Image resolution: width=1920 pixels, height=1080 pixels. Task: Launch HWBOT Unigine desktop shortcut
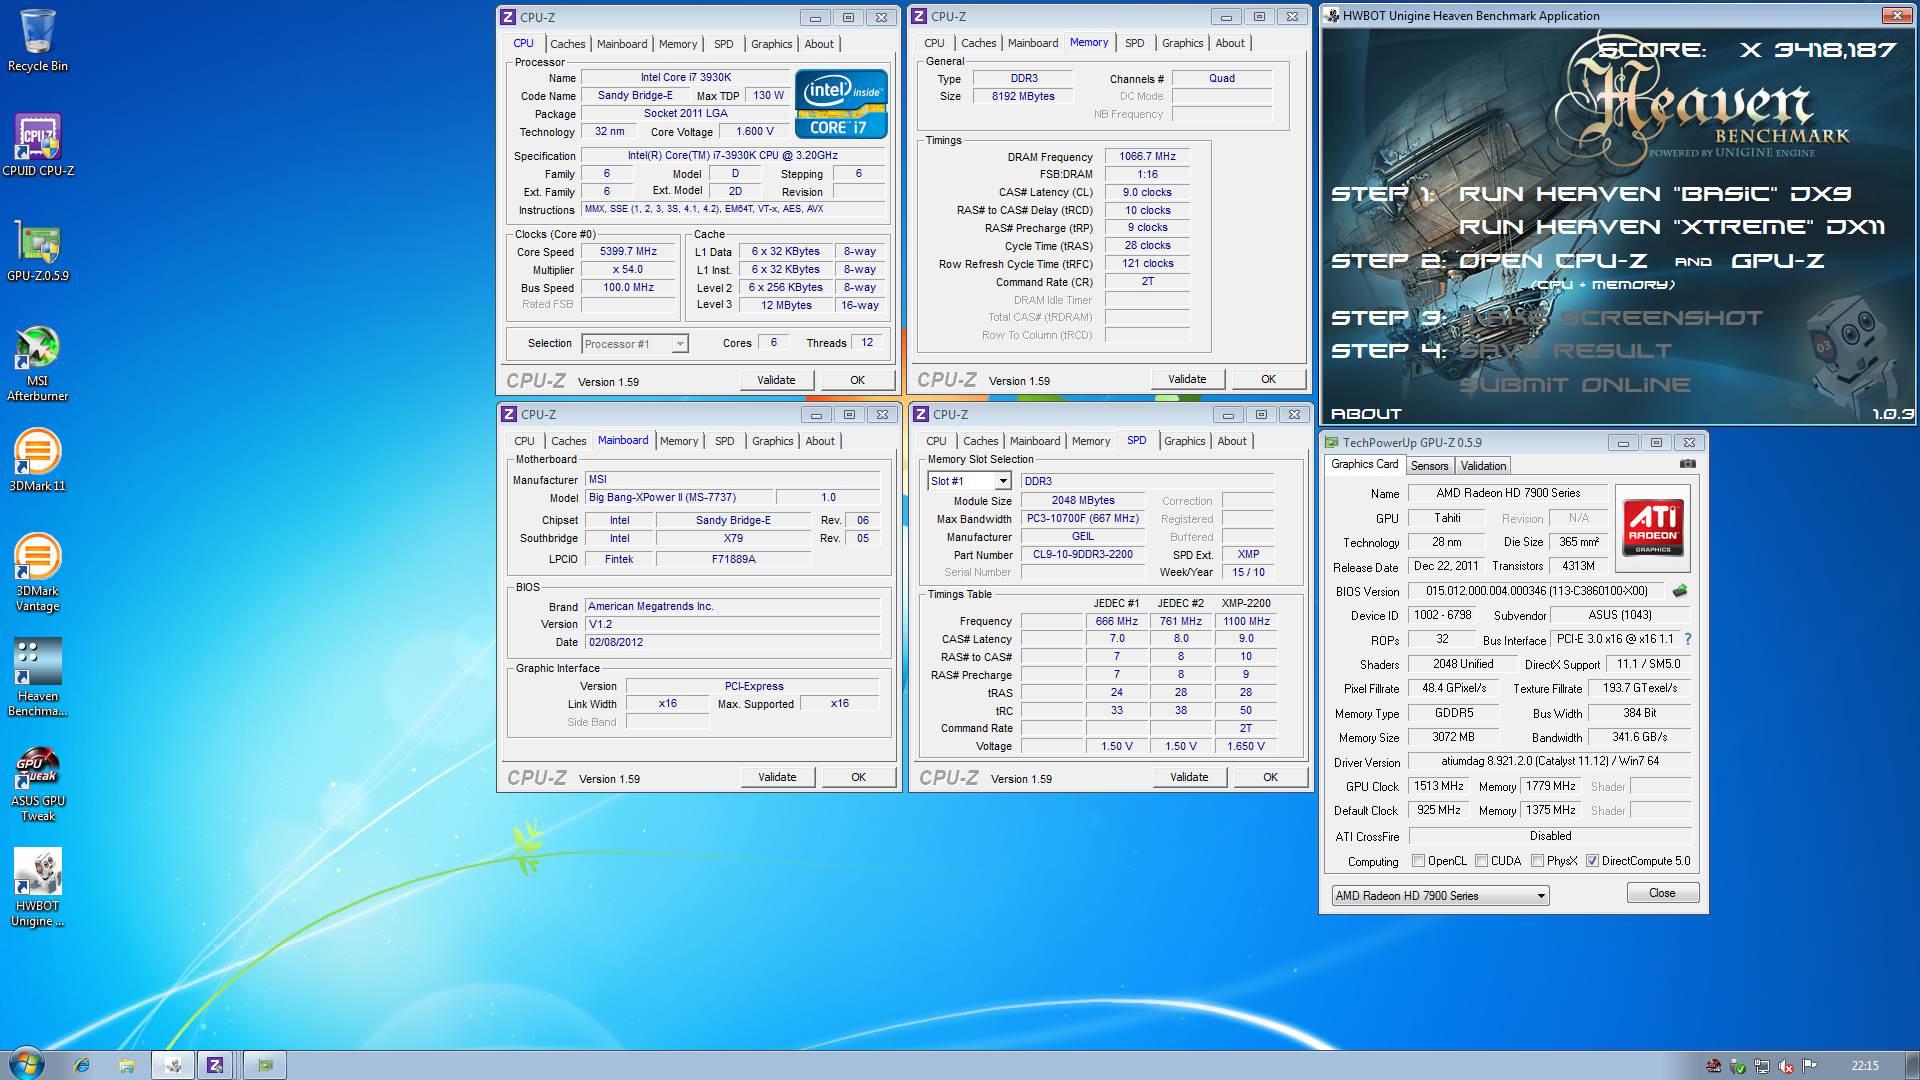[x=38, y=888]
